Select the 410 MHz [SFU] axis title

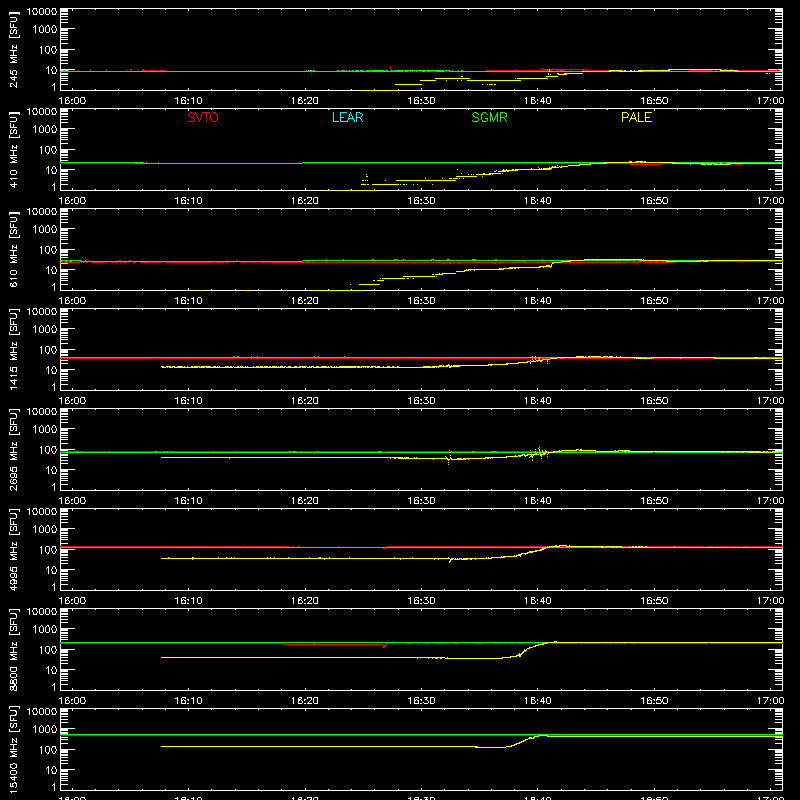[x=13, y=149]
